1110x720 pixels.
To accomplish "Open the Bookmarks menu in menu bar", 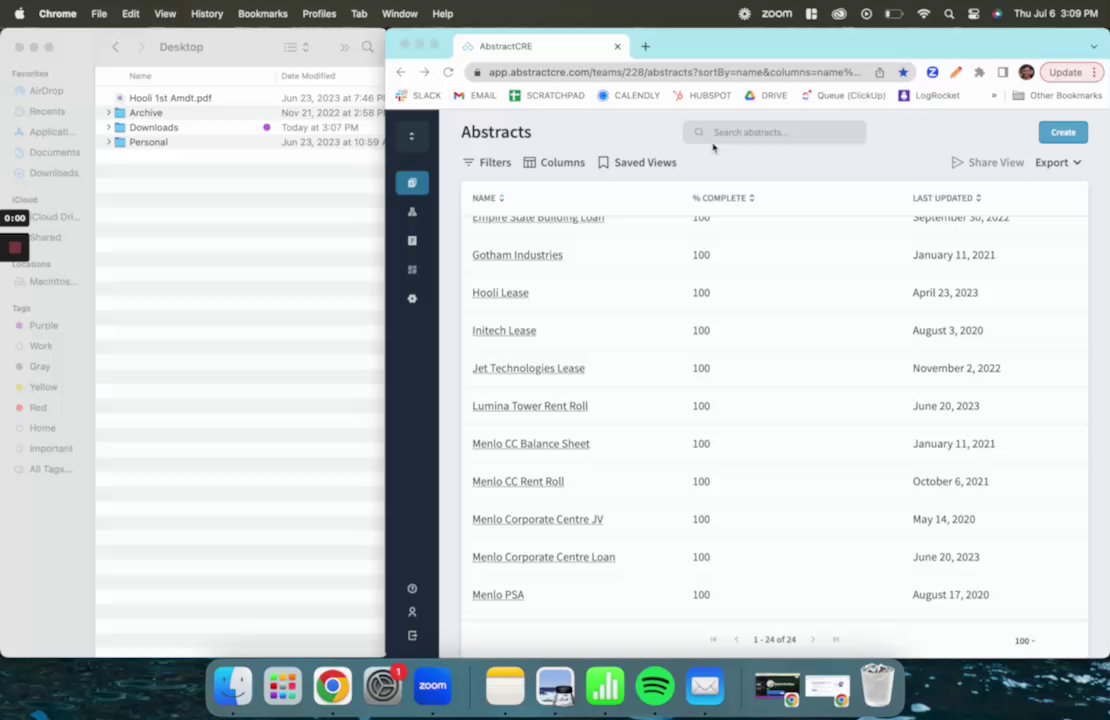I will pos(263,13).
